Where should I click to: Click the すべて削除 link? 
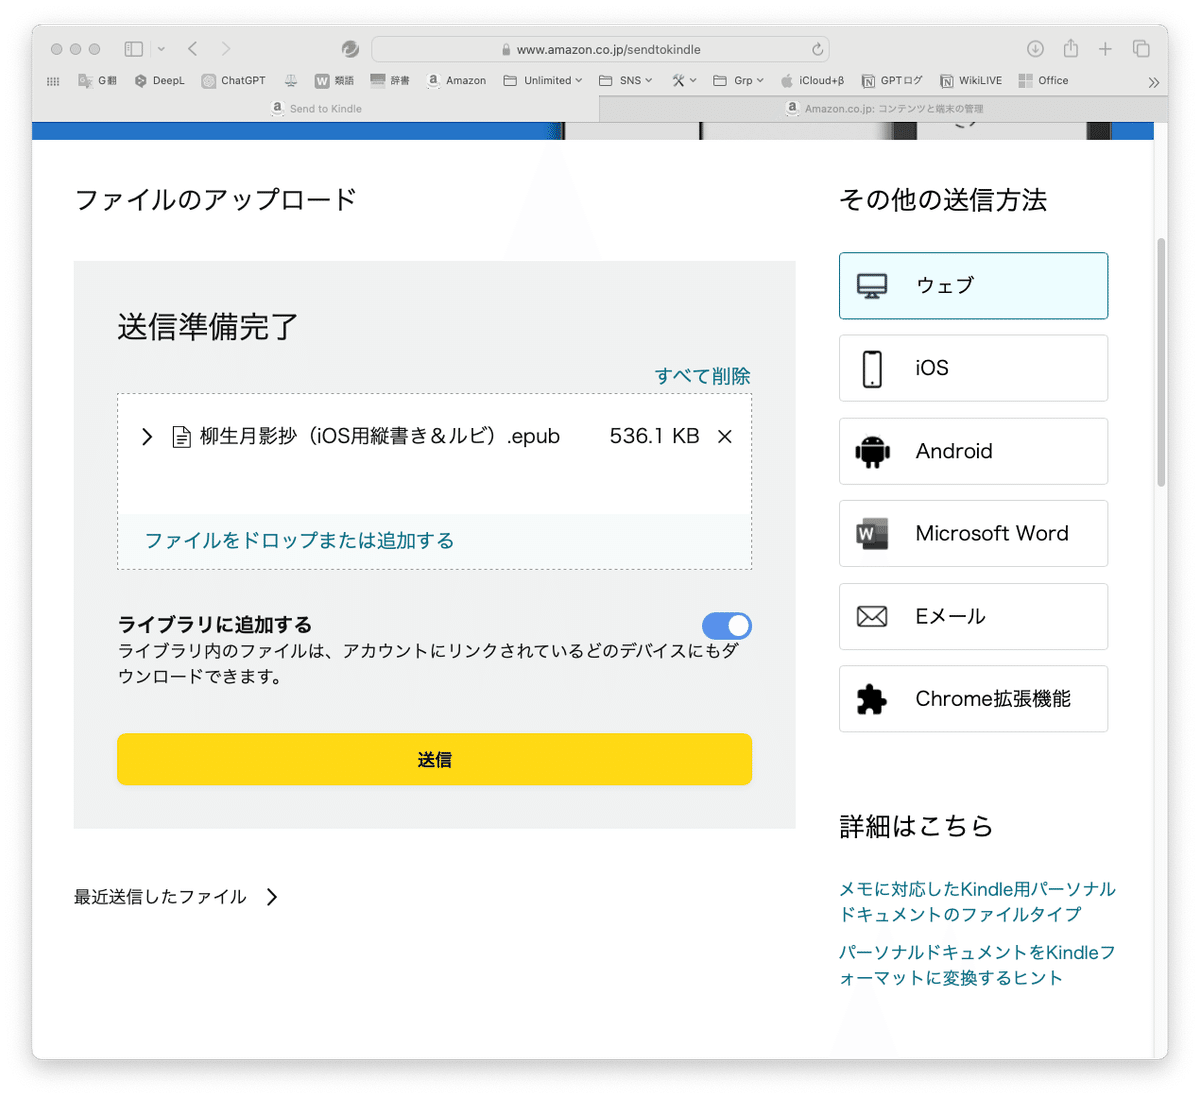(x=702, y=376)
